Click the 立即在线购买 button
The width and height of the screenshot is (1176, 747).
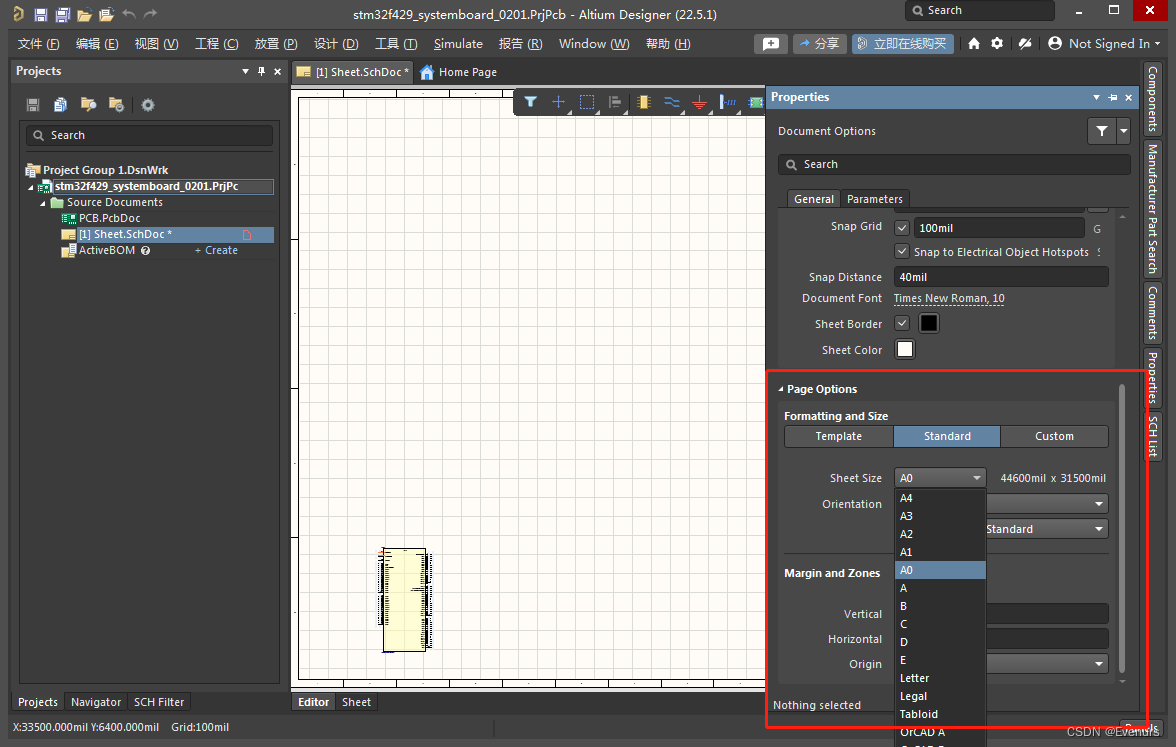(x=902, y=44)
